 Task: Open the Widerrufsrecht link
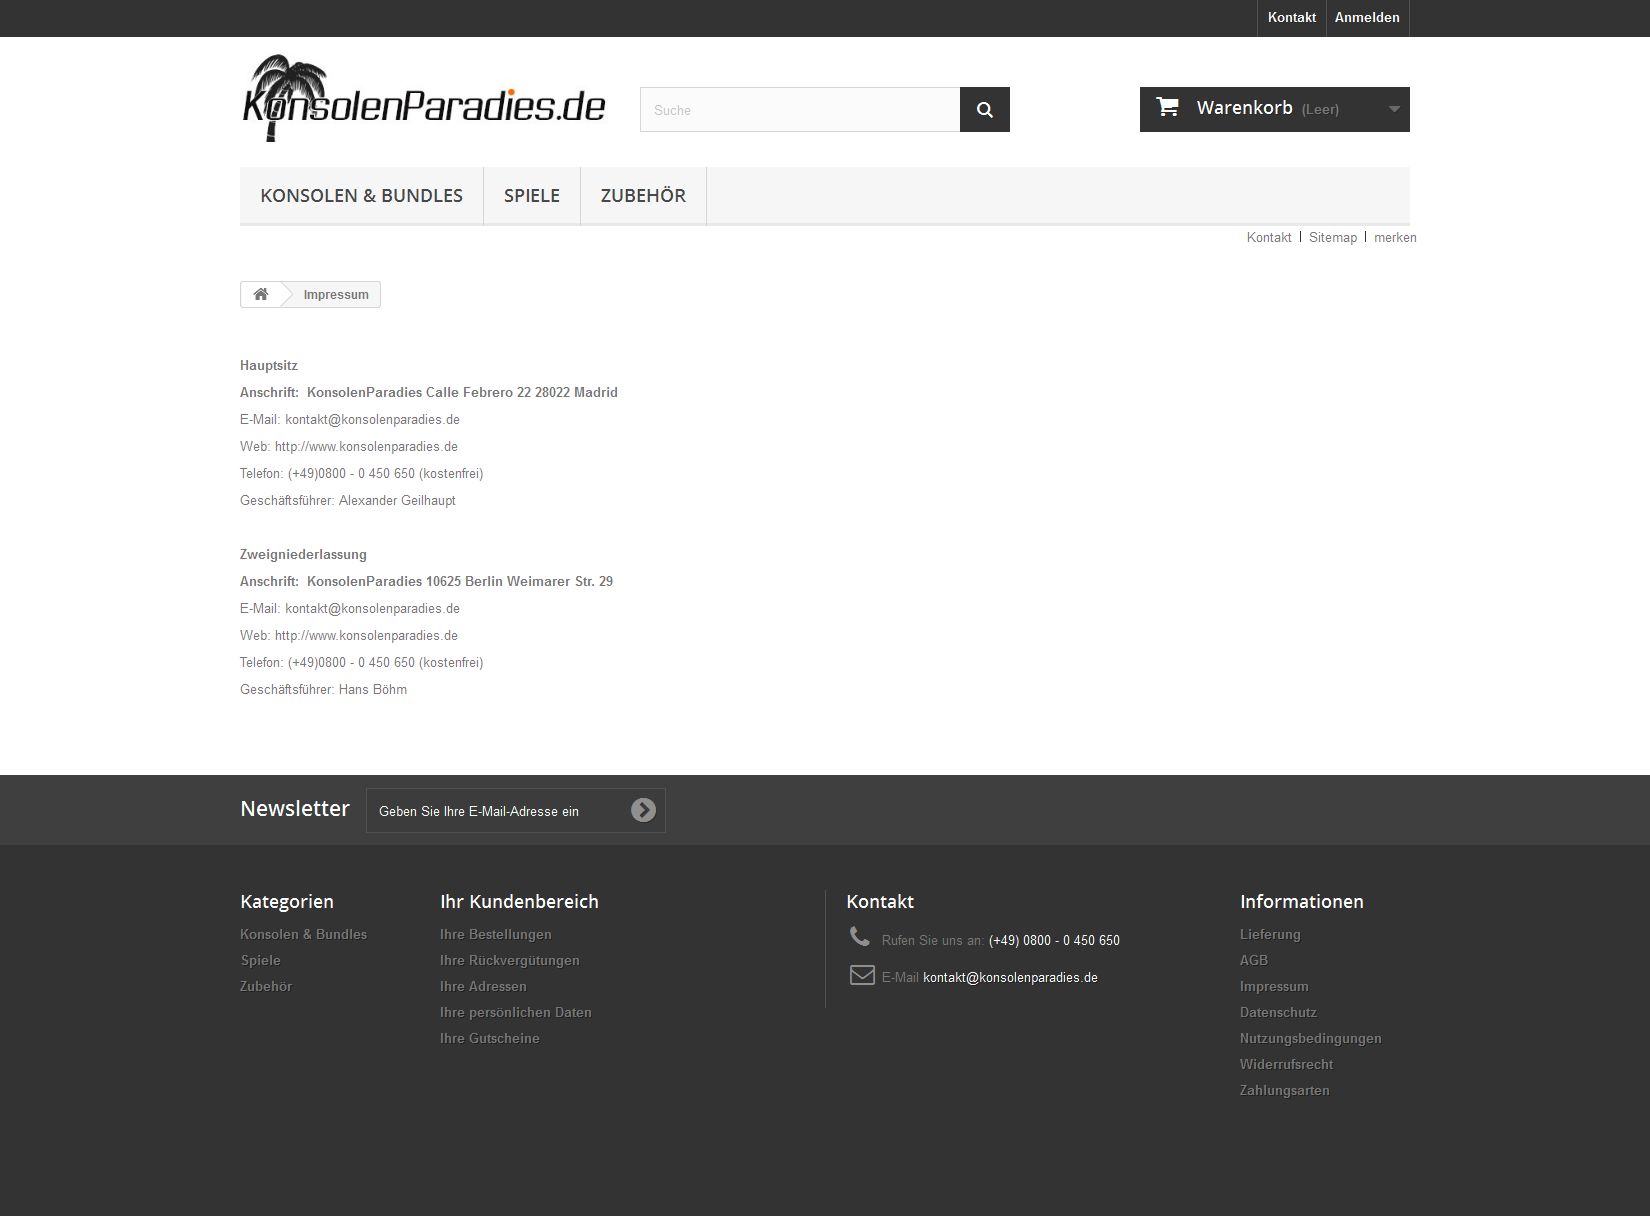coord(1286,1064)
